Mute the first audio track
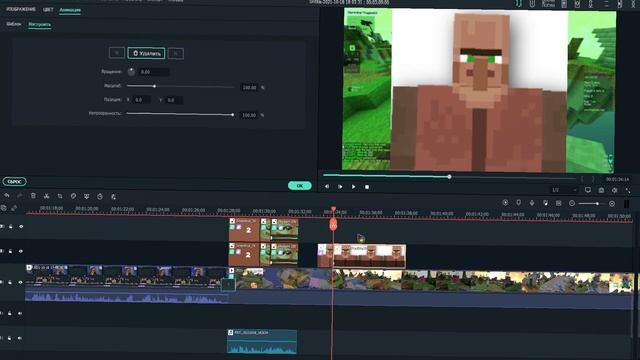This screenshot has height=360, width=640. pyautogui.click(x=20, y=313)
